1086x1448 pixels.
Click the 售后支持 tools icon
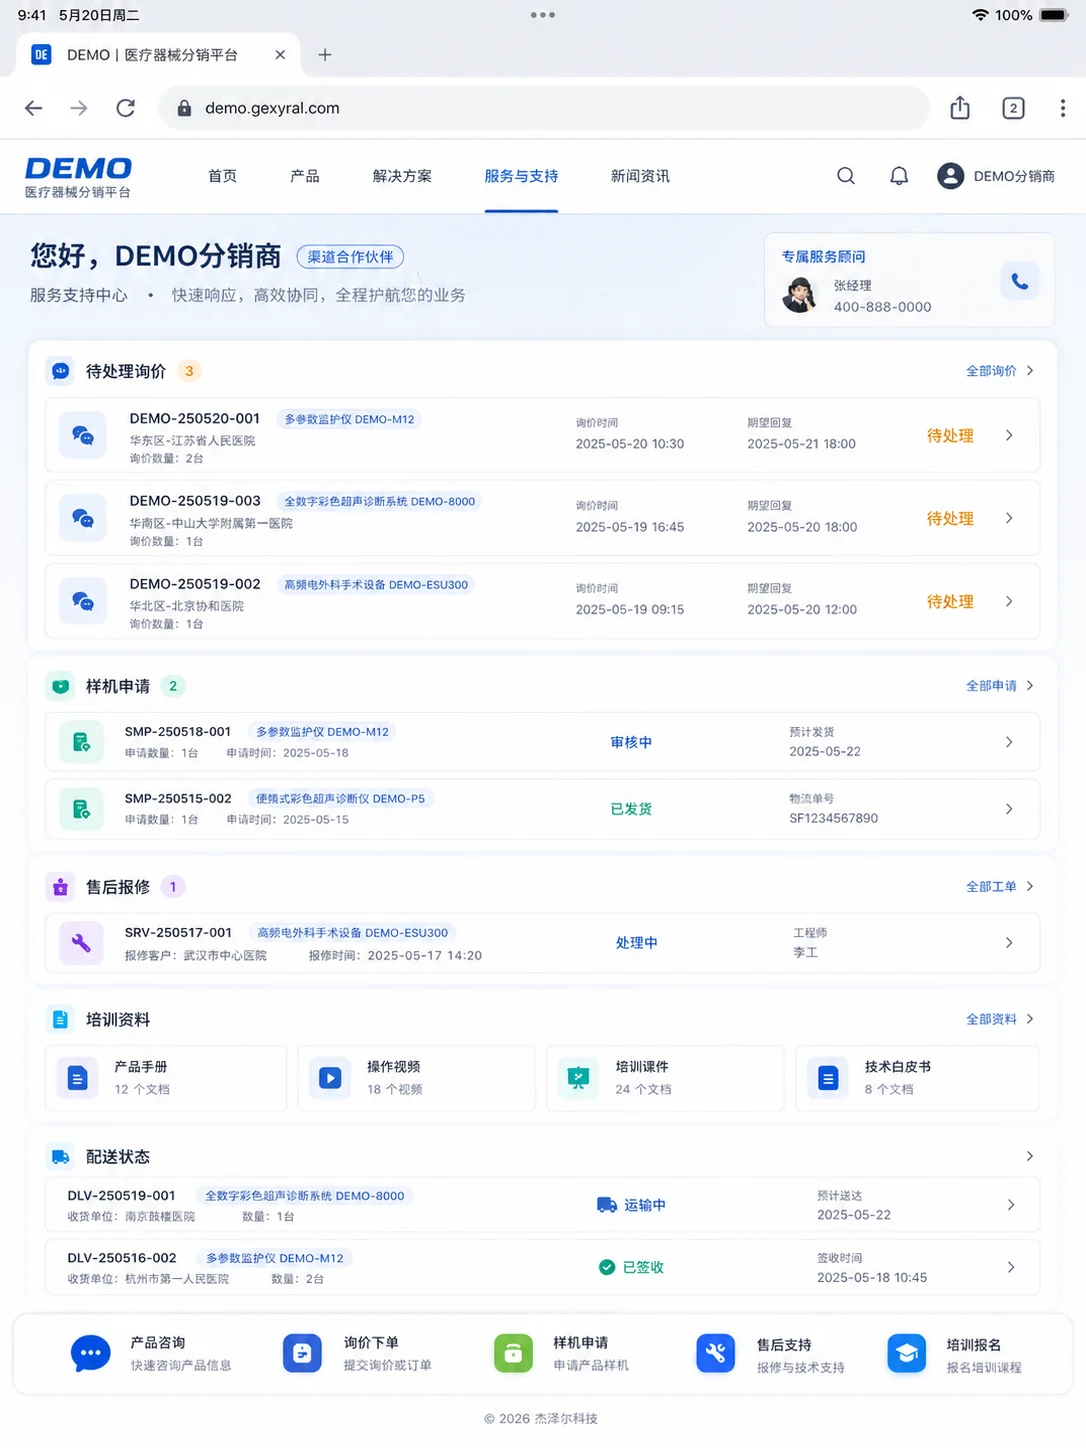tap(716, 1354)
